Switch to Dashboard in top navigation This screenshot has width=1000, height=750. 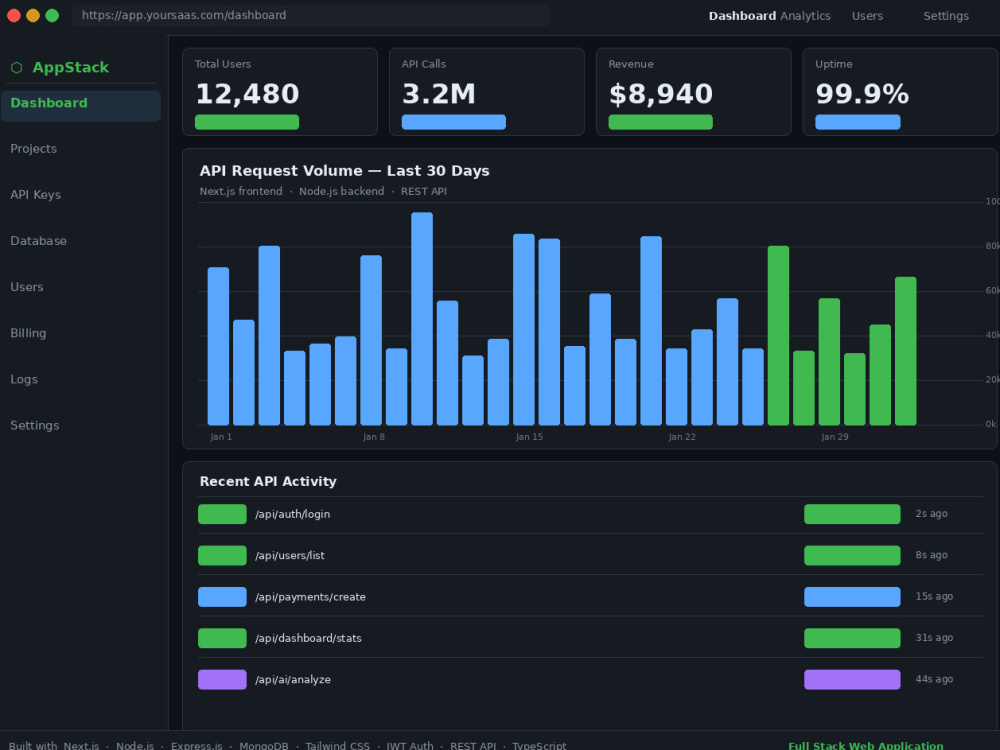click(742, 16)
